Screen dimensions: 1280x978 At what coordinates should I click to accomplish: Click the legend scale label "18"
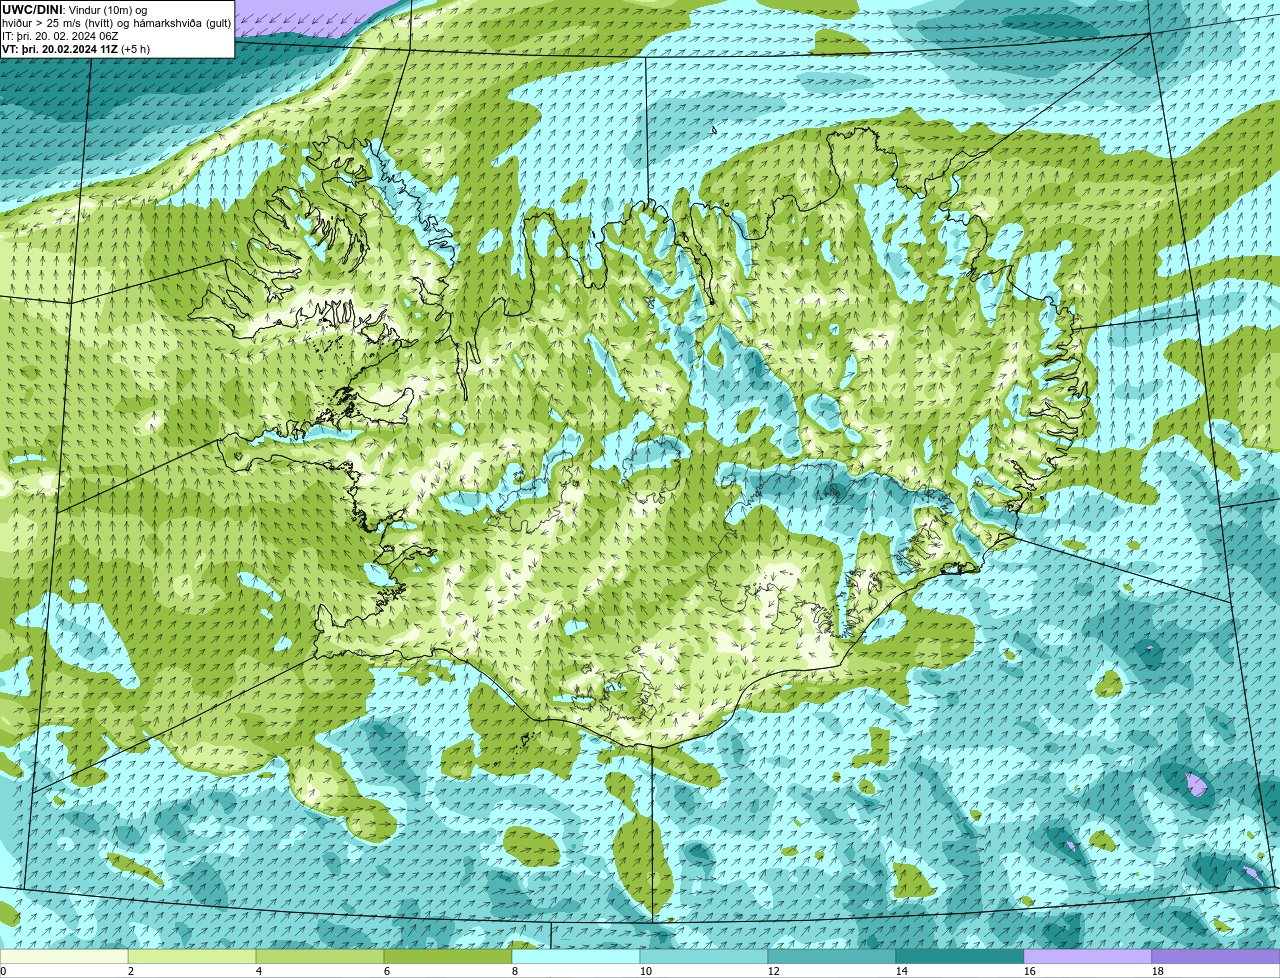point(1158,971)
